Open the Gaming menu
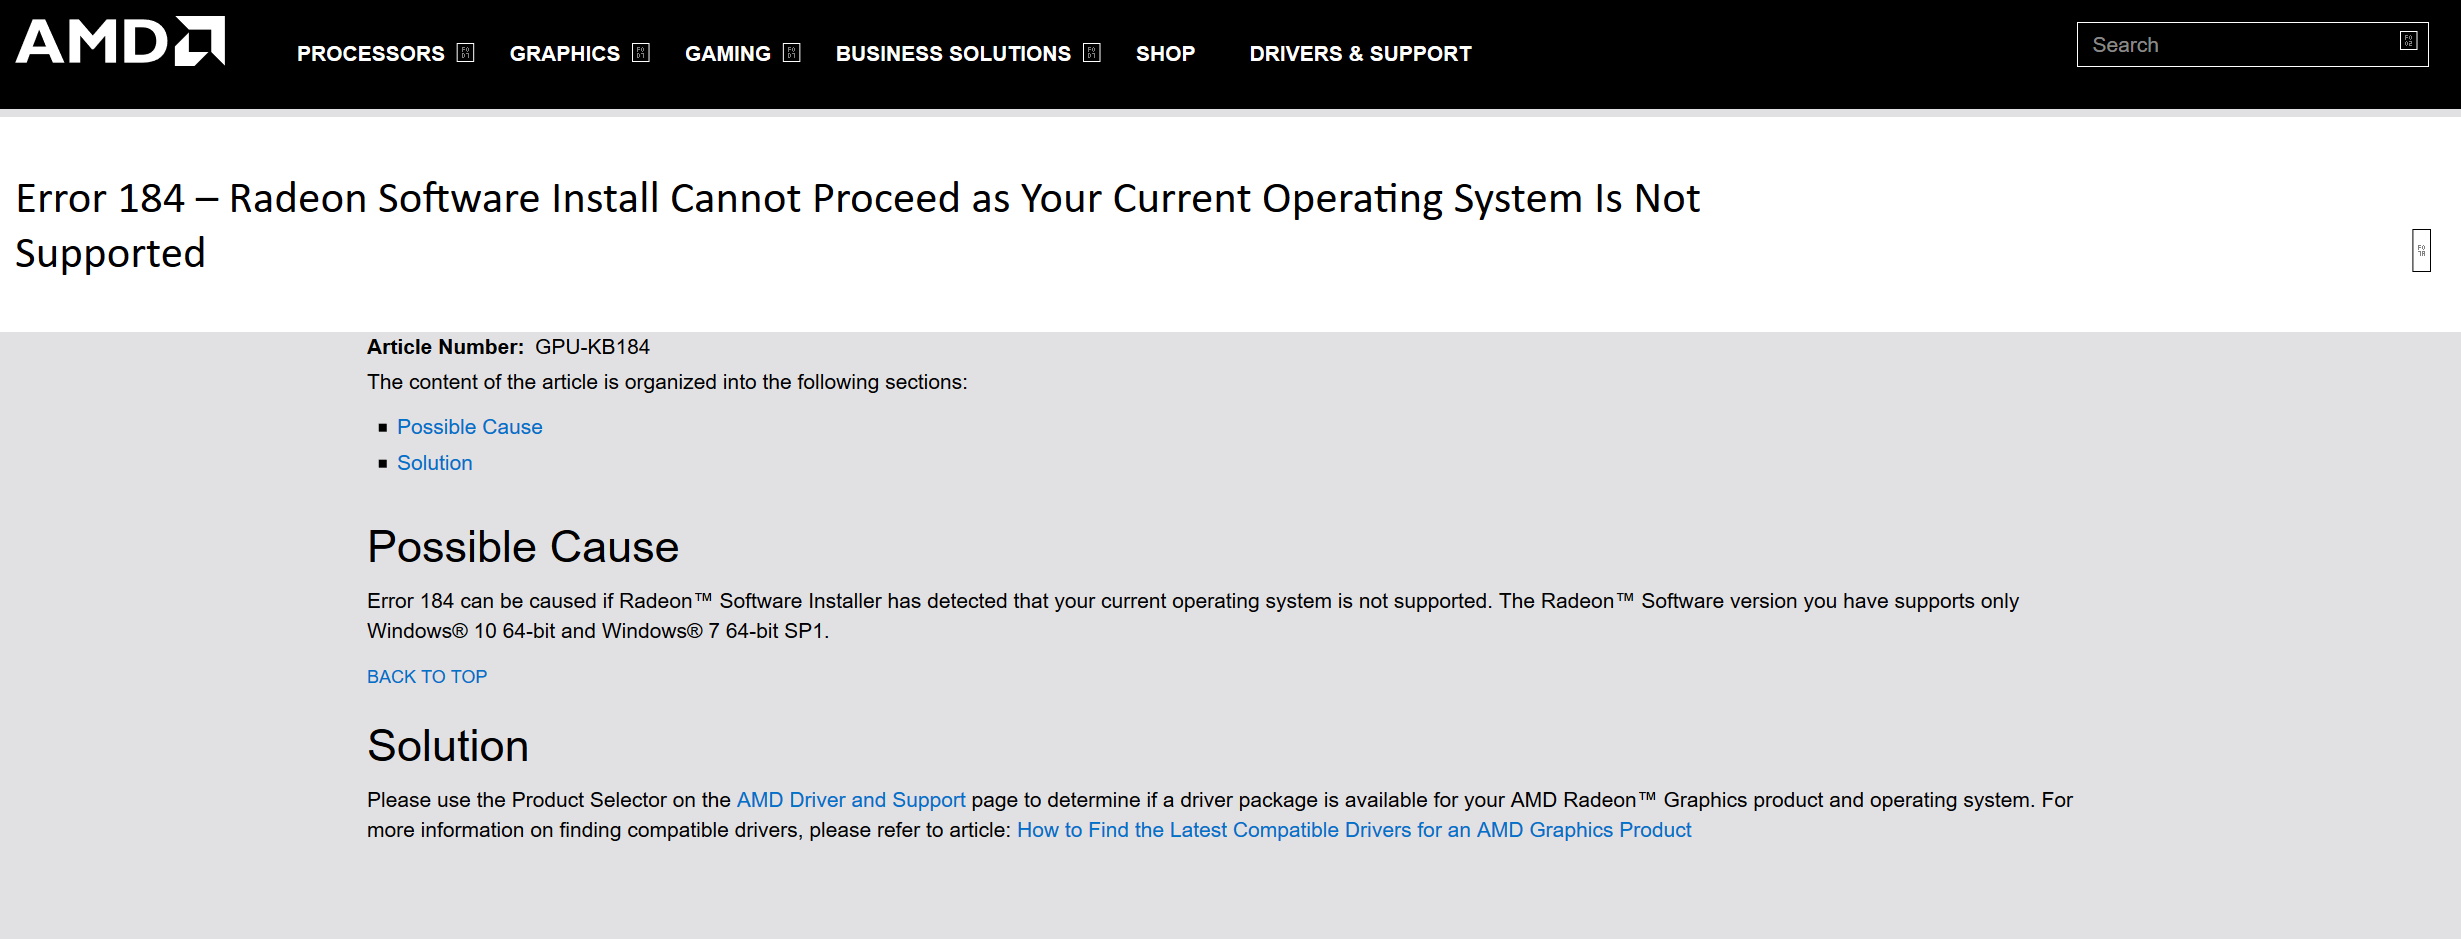The height and width of the screenshot is (939, 2461). point(728,54)
